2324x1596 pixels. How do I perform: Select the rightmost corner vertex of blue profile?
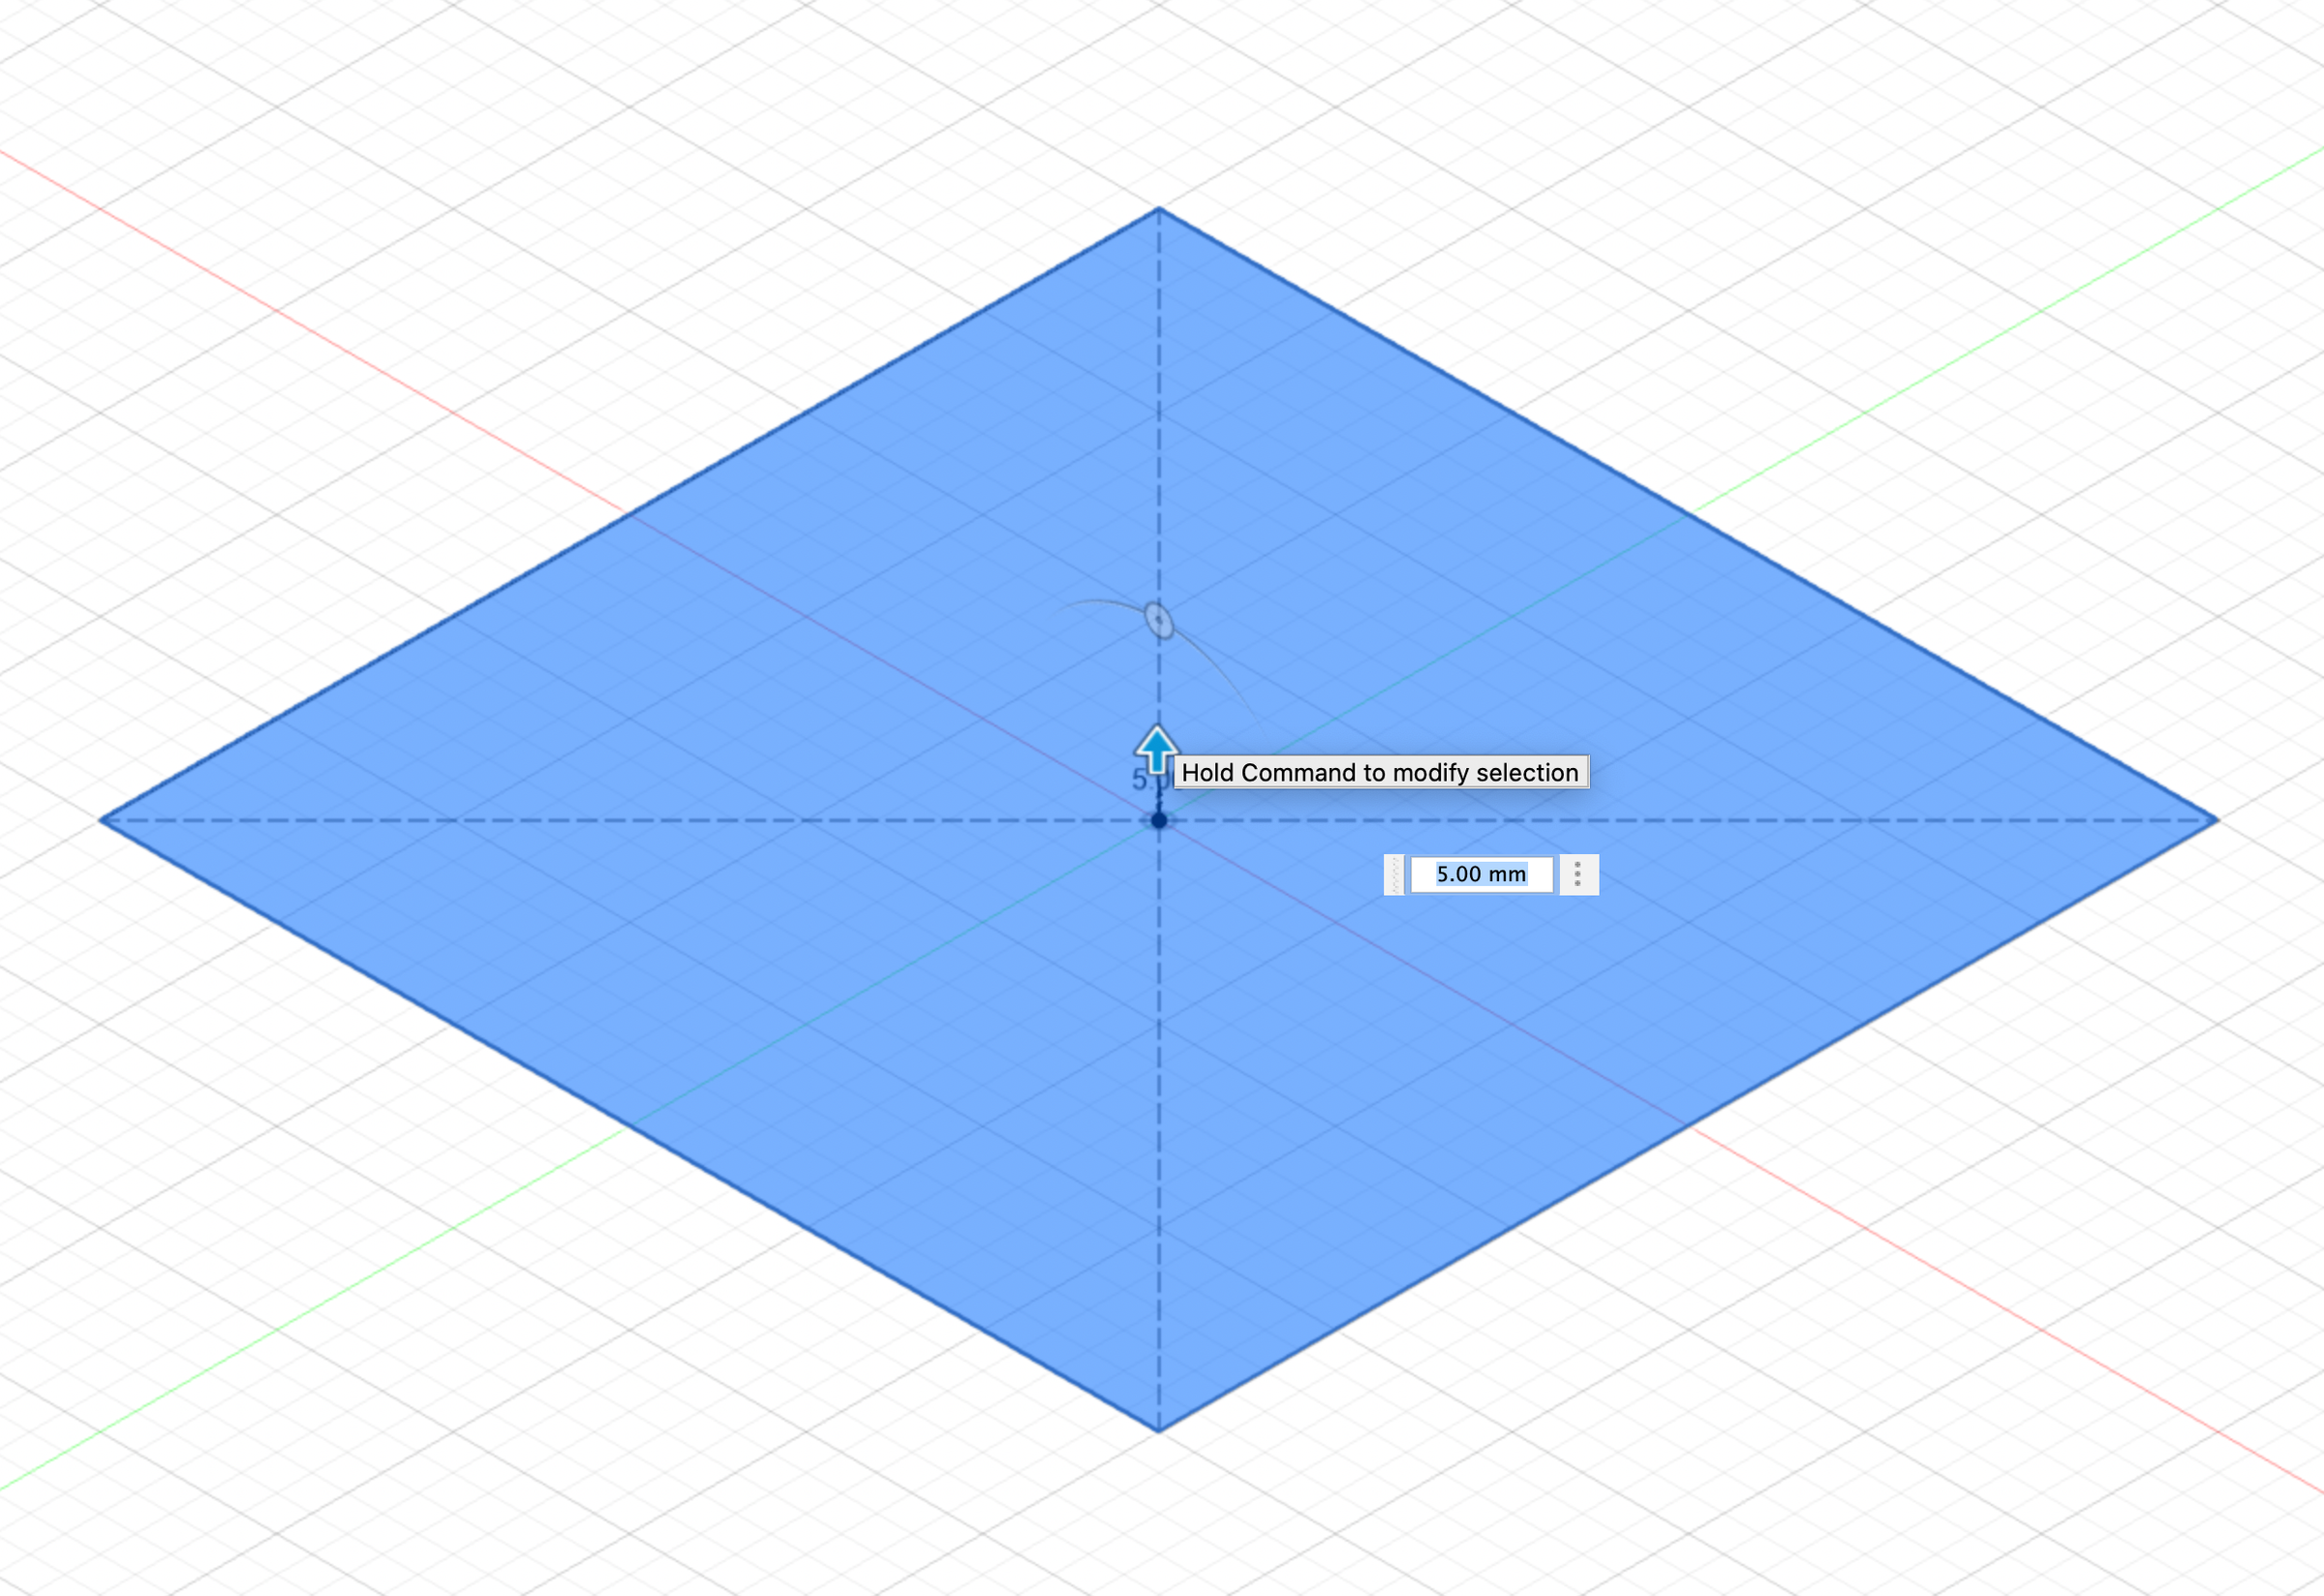[x=2217, y=820]
